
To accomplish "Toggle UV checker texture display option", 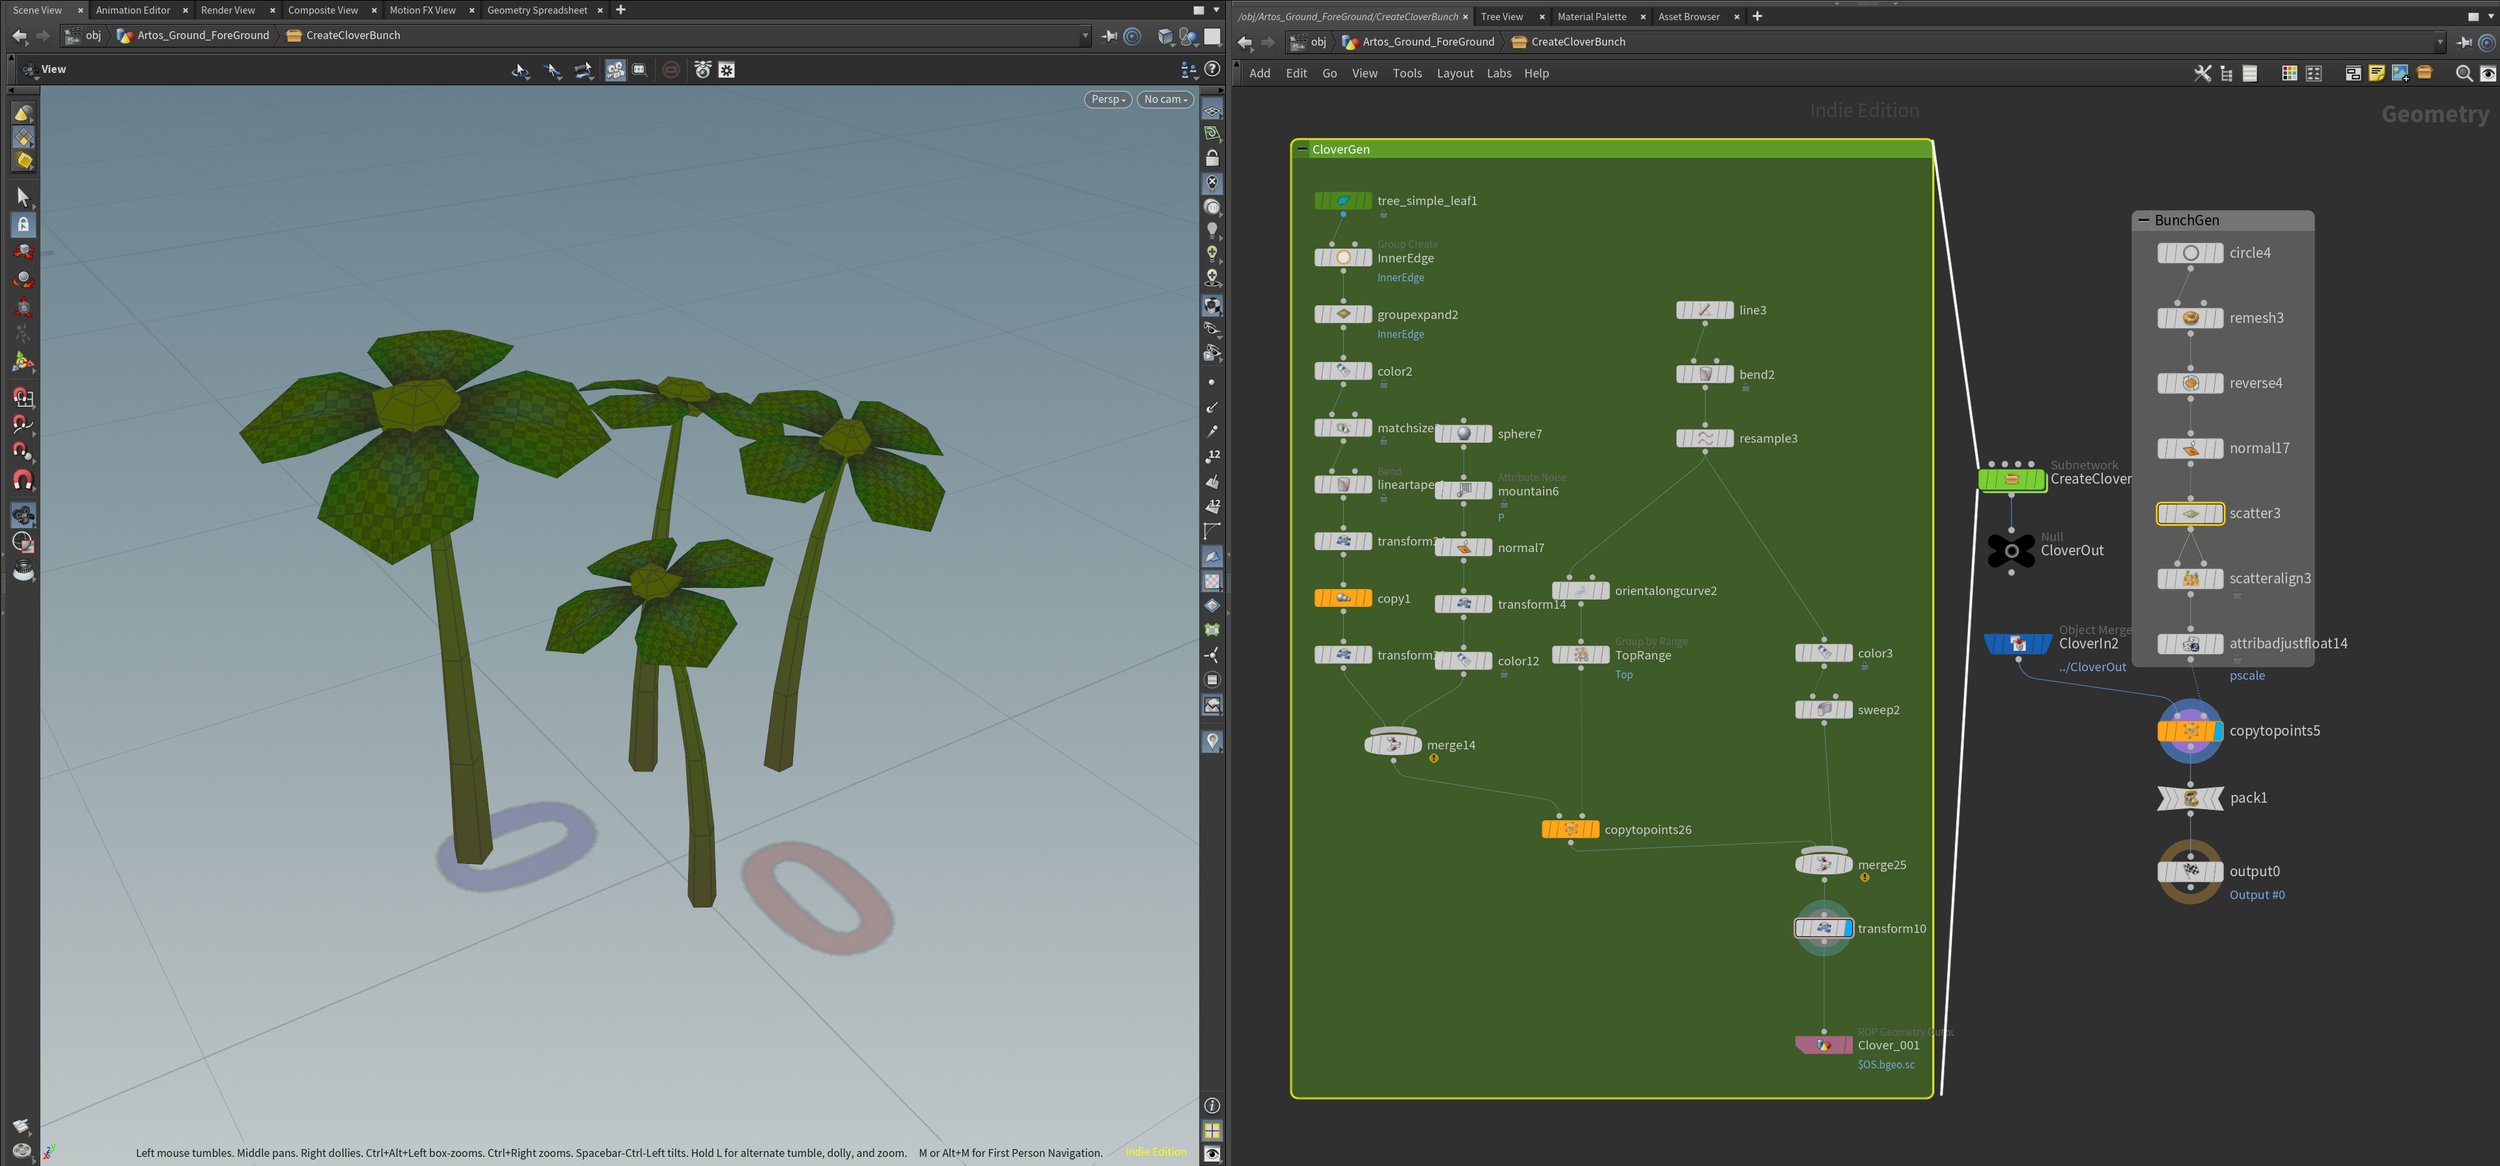I will 1212,581.
